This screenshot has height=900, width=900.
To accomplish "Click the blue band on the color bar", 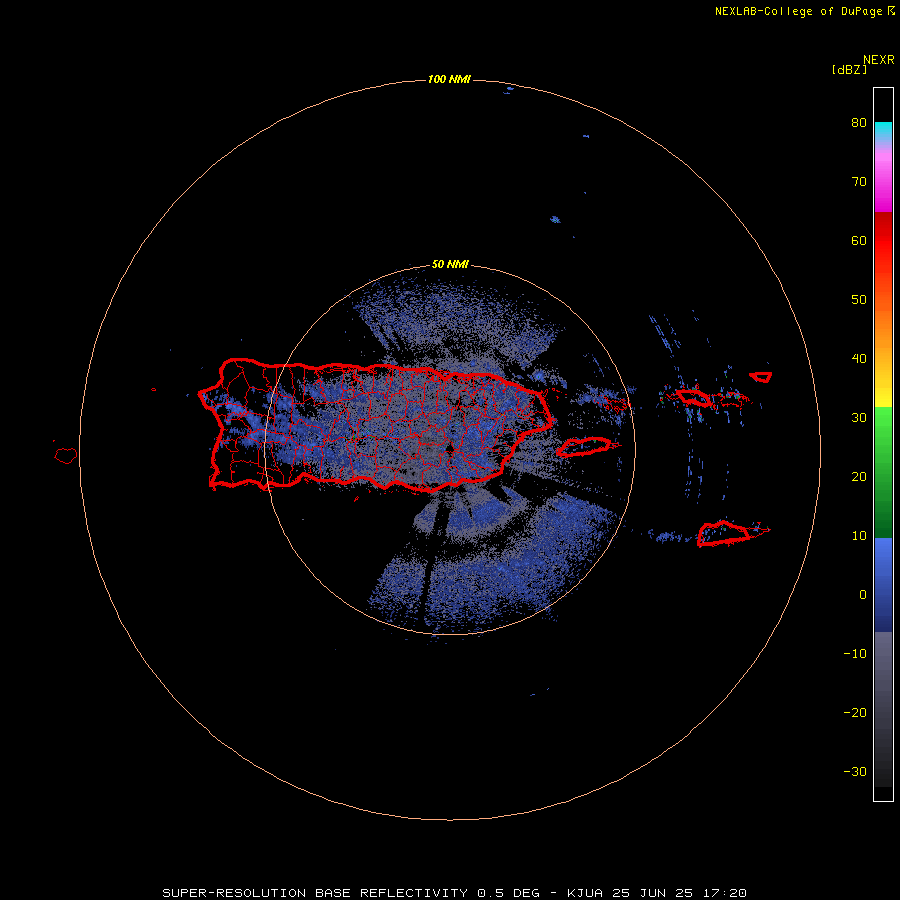I will 883,584.
